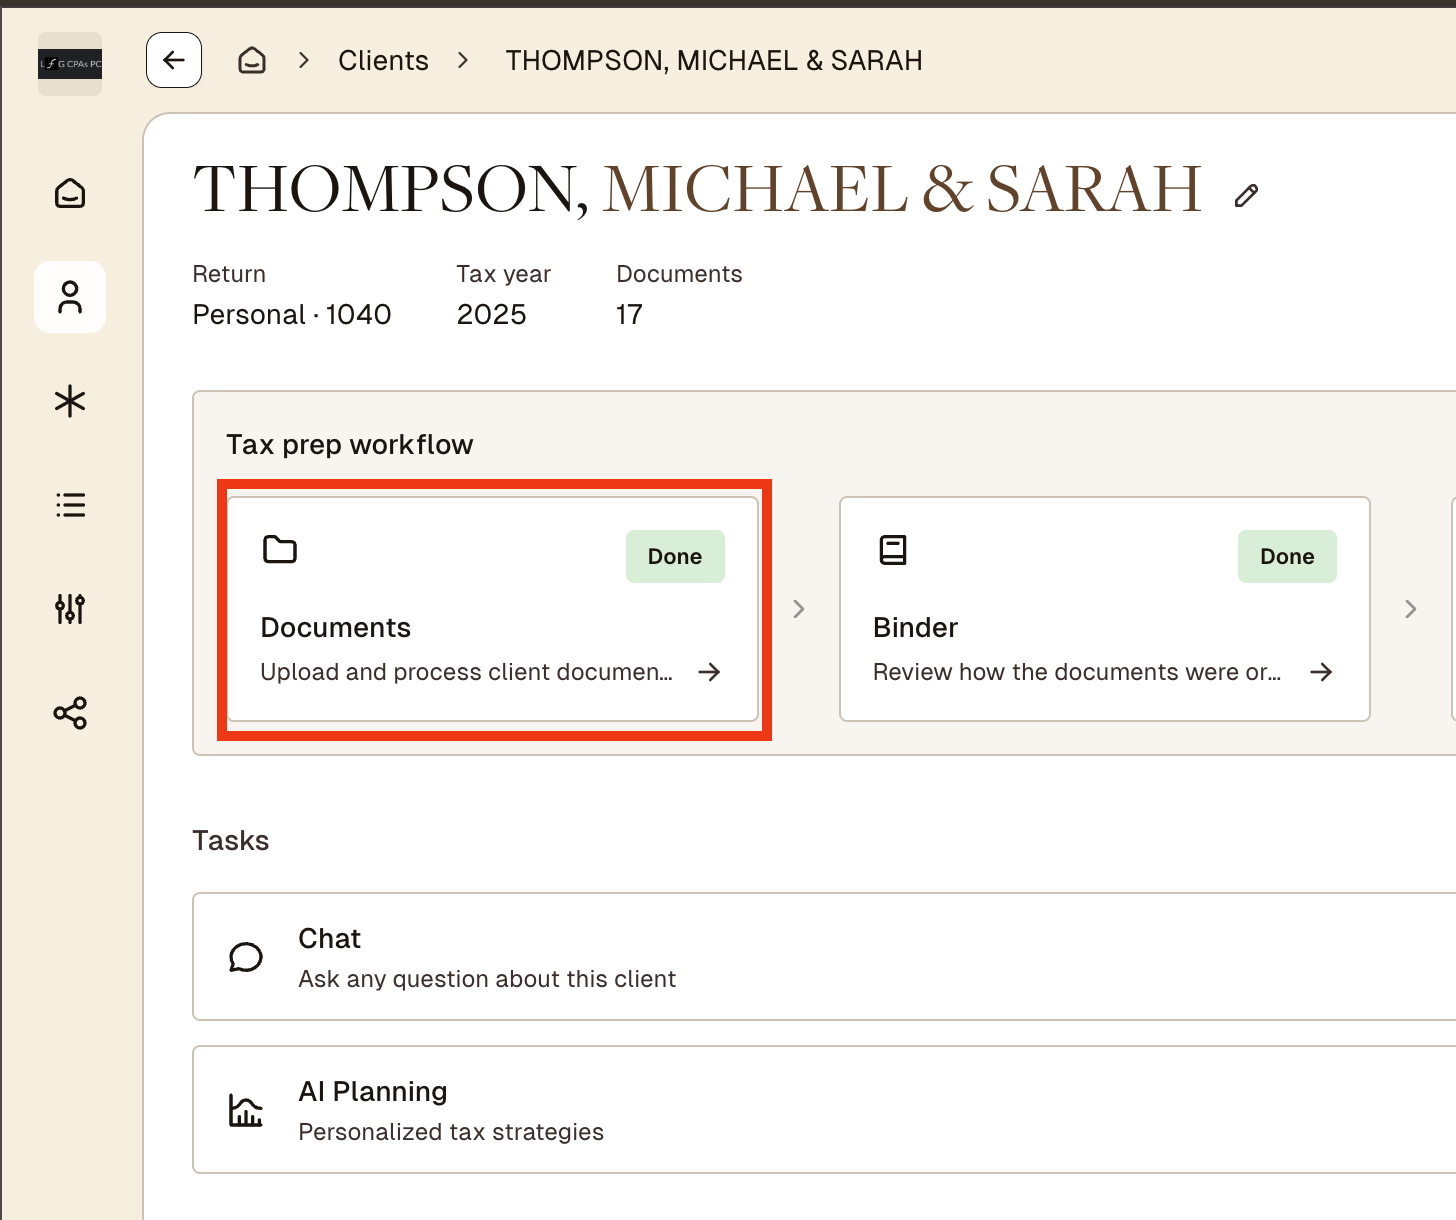Click the 'Personal · 1040' return value
1456x1220 pixels.
pos(292,314)
